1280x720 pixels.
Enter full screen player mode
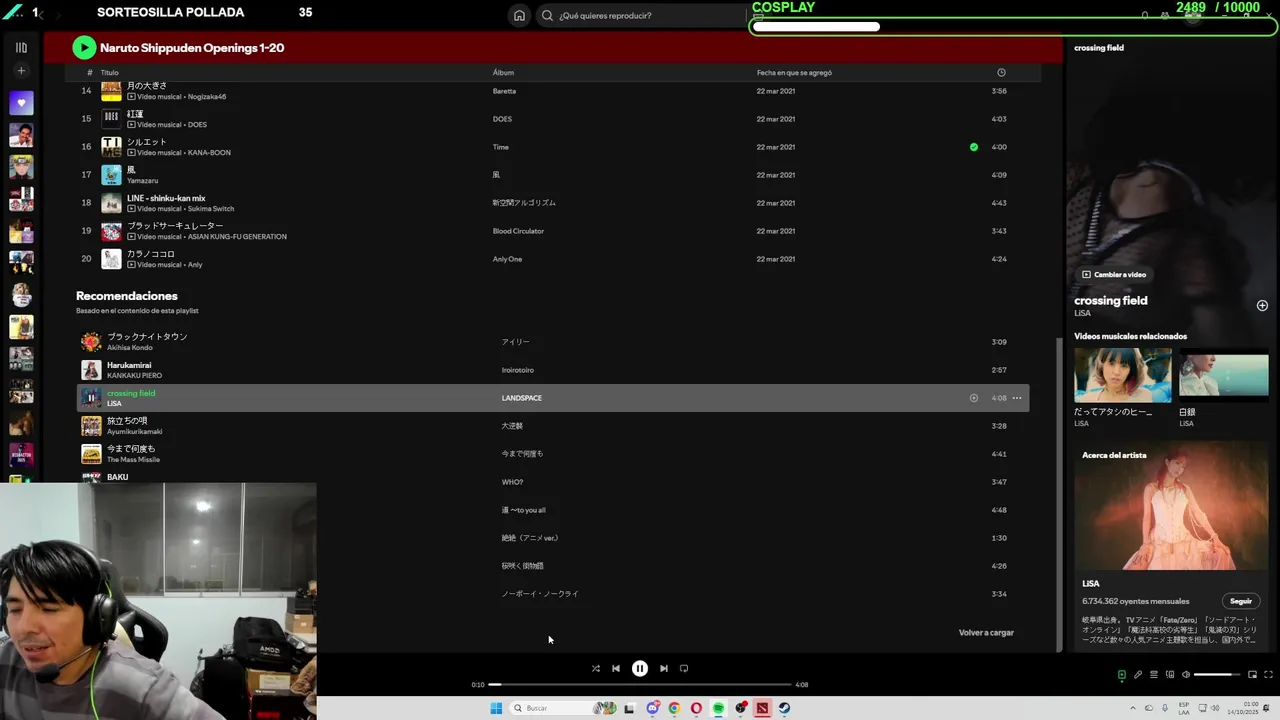pyautogui.click(x=1268, y=675)
